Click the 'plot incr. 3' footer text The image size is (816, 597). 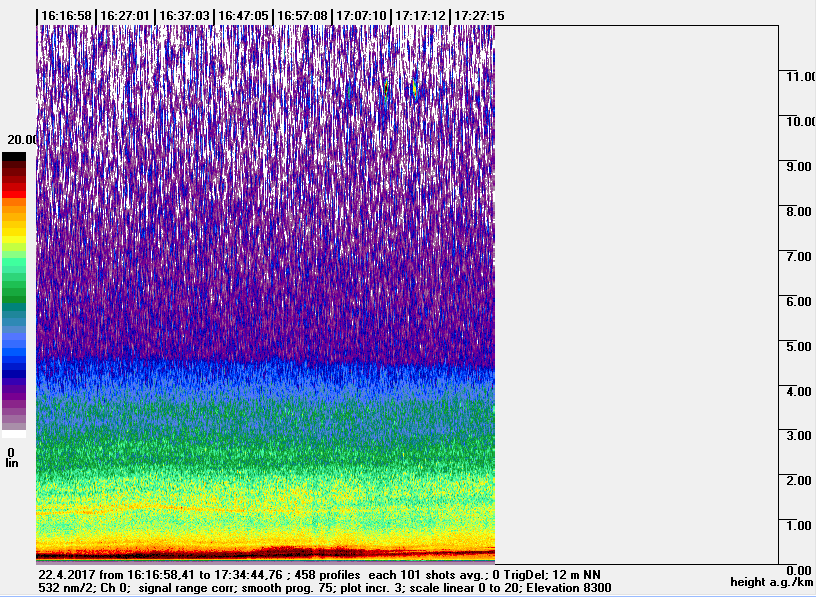coord(373,588)
